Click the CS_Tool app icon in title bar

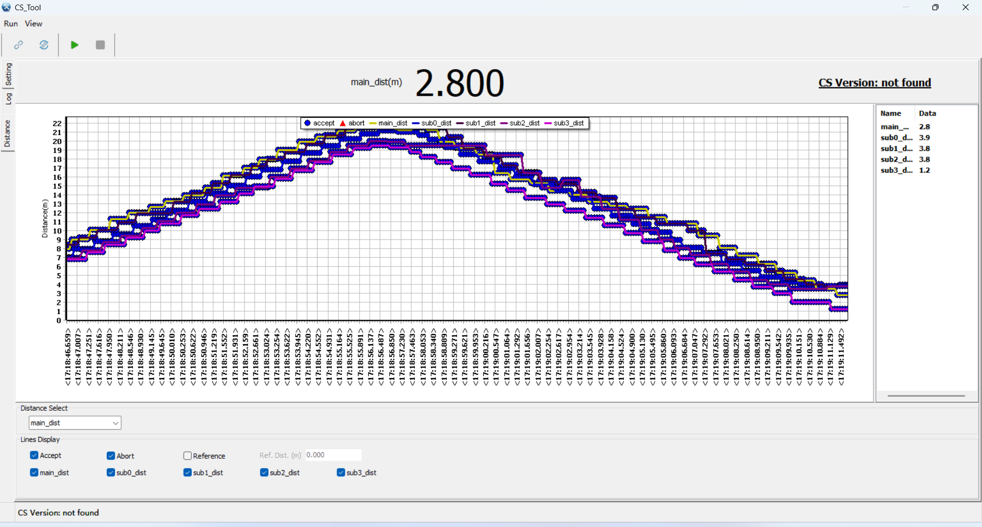[x=7, y=7]
